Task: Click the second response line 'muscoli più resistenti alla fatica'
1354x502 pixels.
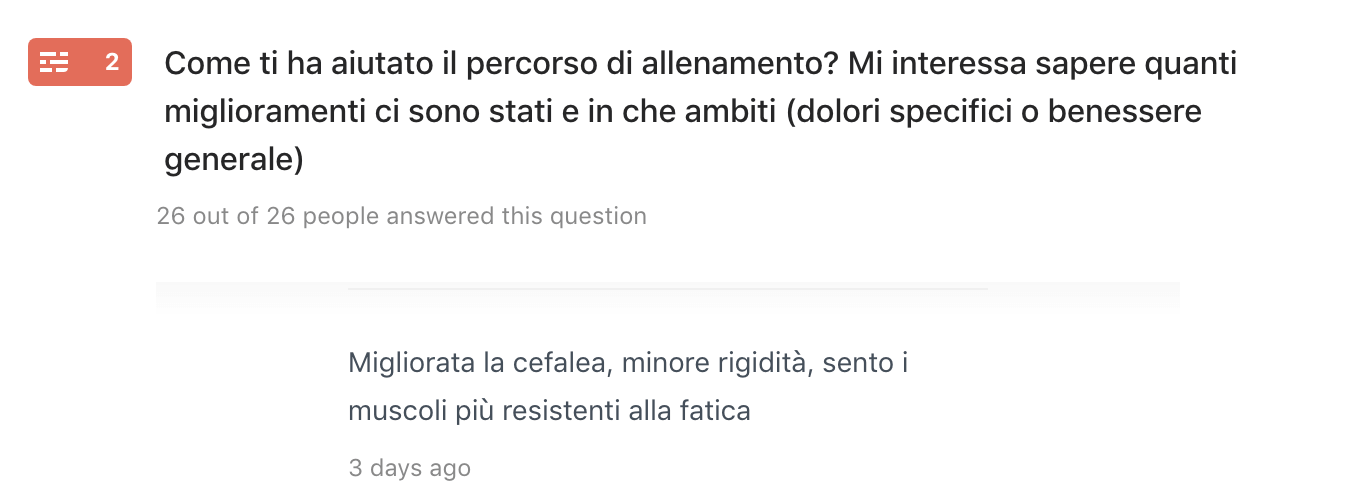Action: click(549, 410)
